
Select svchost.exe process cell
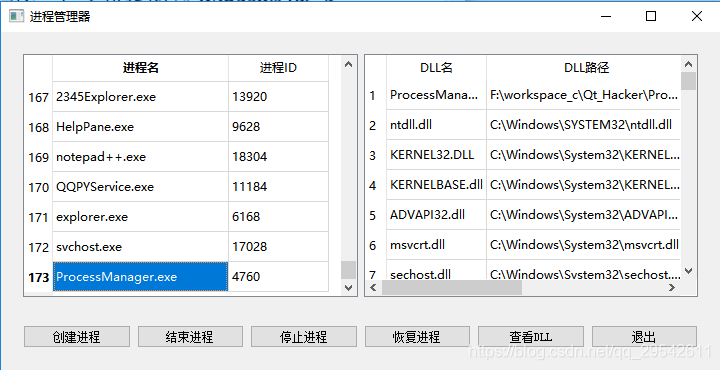pyautogui.click(x=141, y=247)
